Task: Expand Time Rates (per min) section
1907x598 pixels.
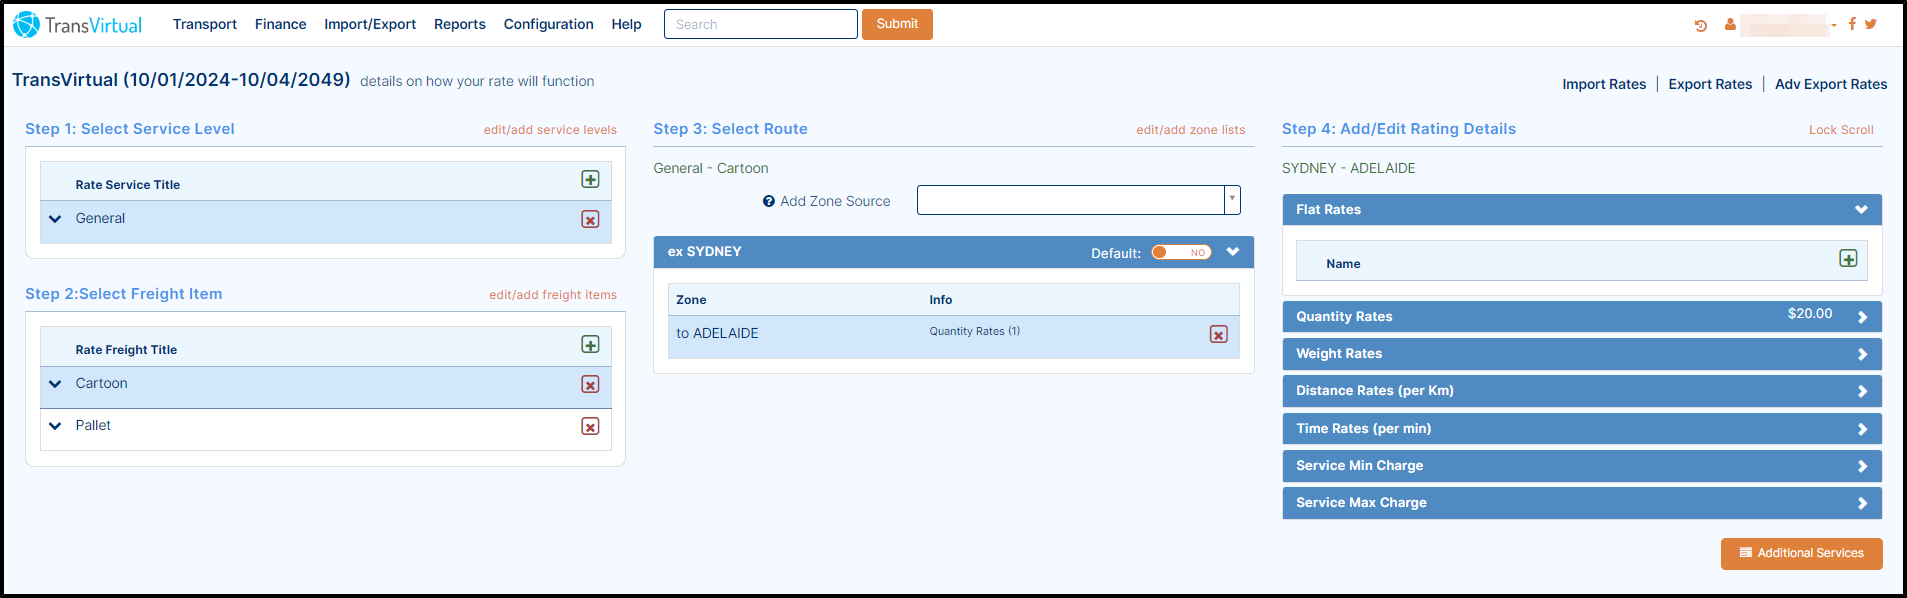Action: (1862, 429)
